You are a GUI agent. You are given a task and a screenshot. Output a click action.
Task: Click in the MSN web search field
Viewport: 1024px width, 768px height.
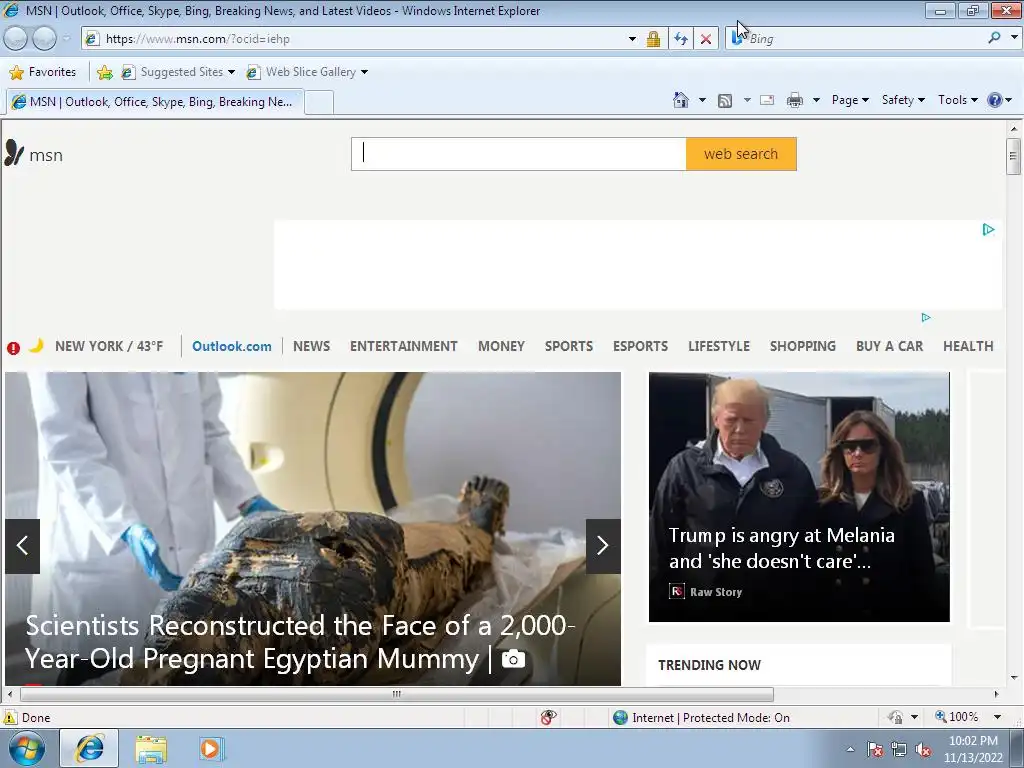(x=519, y=154)
